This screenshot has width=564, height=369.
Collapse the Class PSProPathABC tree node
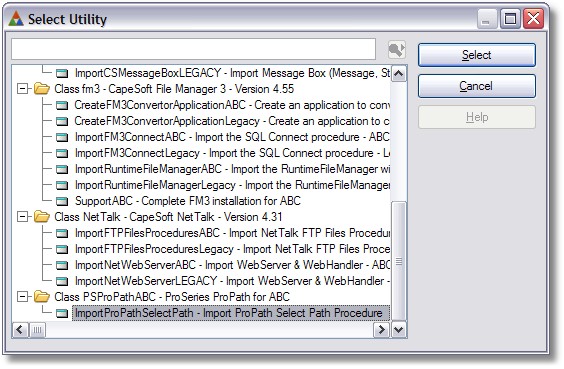22,297
